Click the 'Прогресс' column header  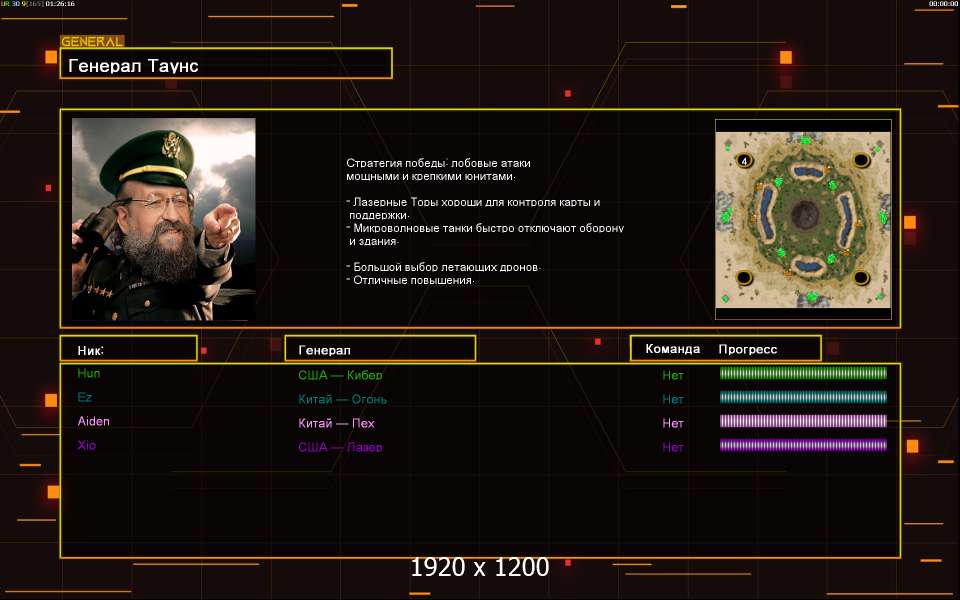(x=748, y=349)
